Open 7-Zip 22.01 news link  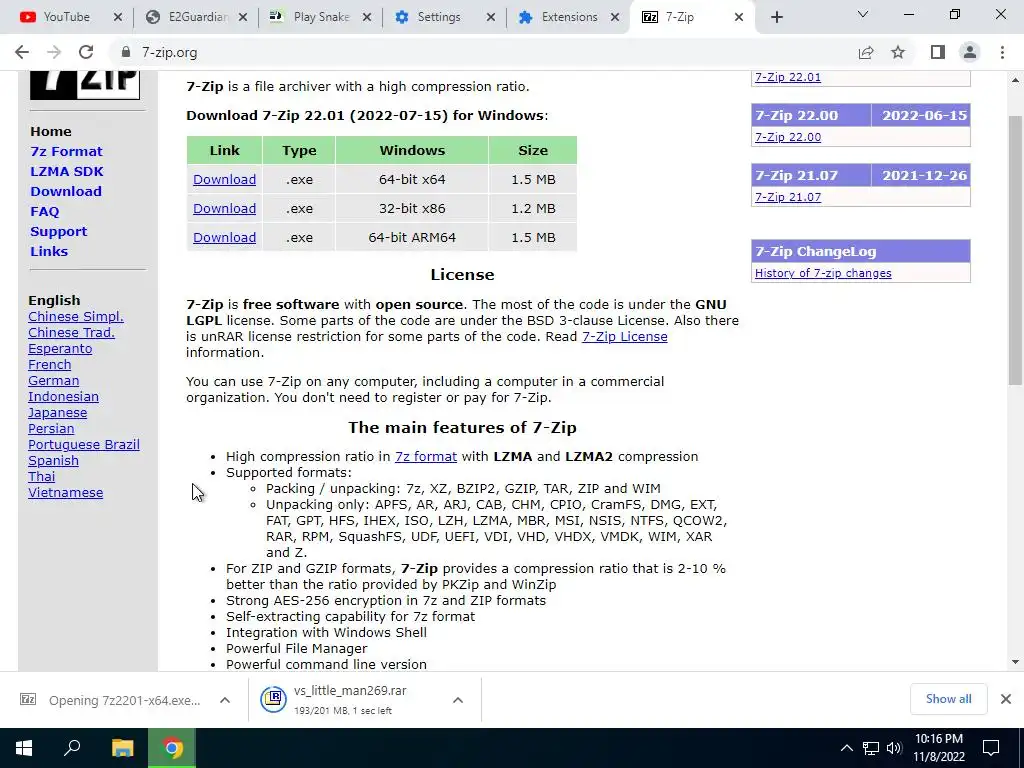coord(788,77)
